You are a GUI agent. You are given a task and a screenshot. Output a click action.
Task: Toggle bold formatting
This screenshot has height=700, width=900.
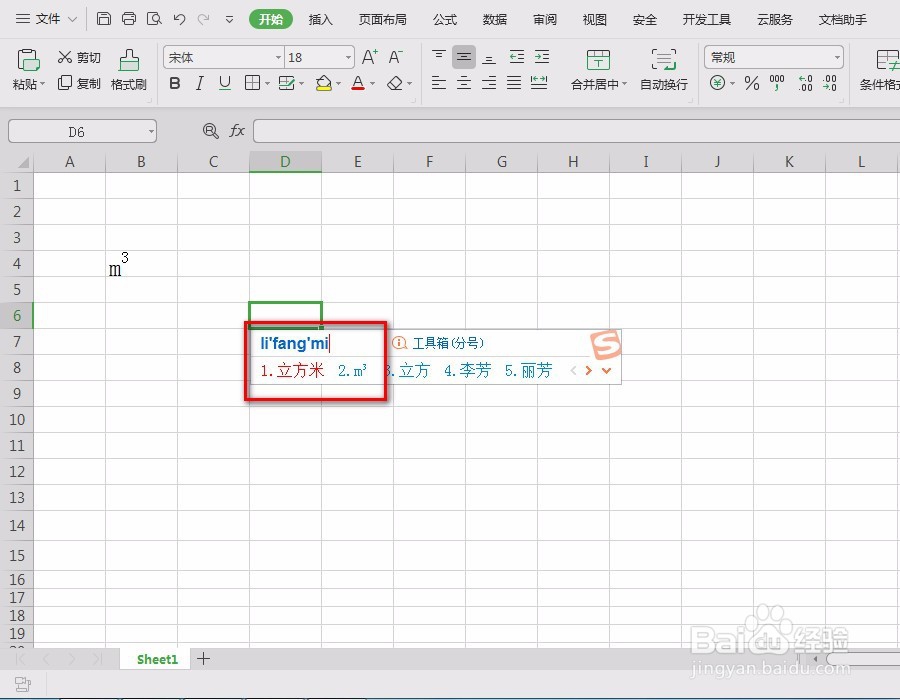174,84
